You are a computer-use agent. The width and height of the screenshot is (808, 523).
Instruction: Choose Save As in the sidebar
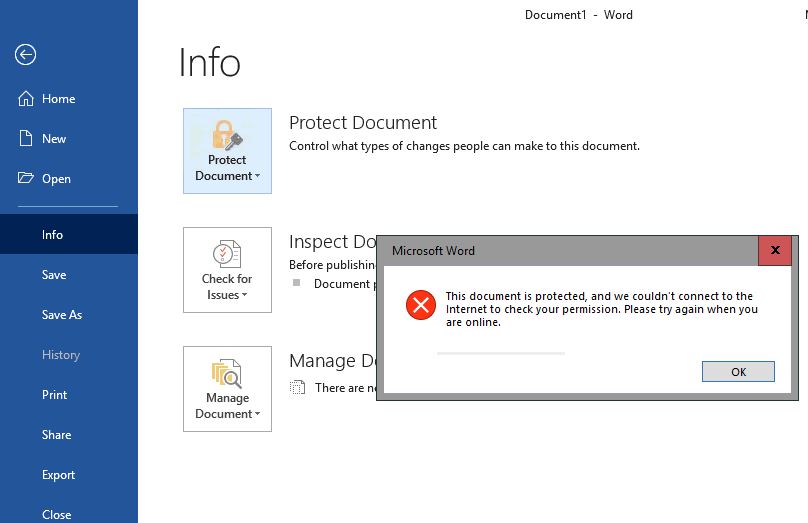click(69, 315)
